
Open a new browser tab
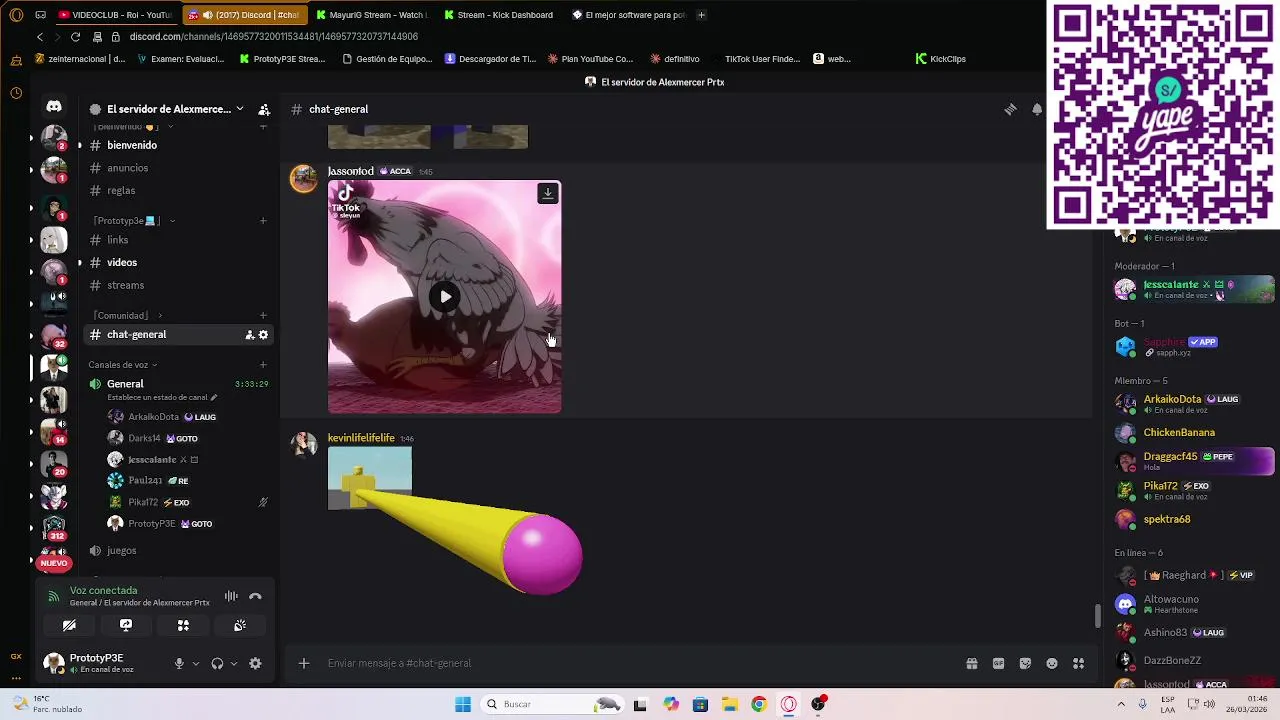[701, 15]
